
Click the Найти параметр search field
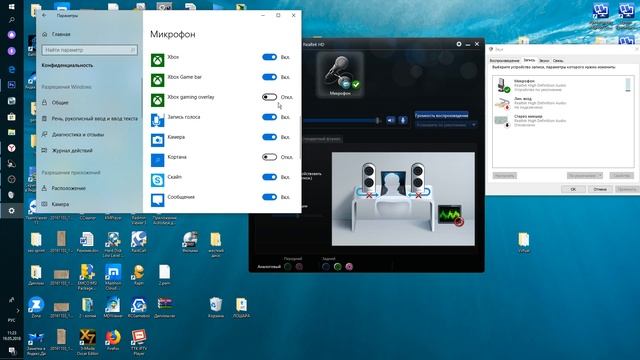89,50
